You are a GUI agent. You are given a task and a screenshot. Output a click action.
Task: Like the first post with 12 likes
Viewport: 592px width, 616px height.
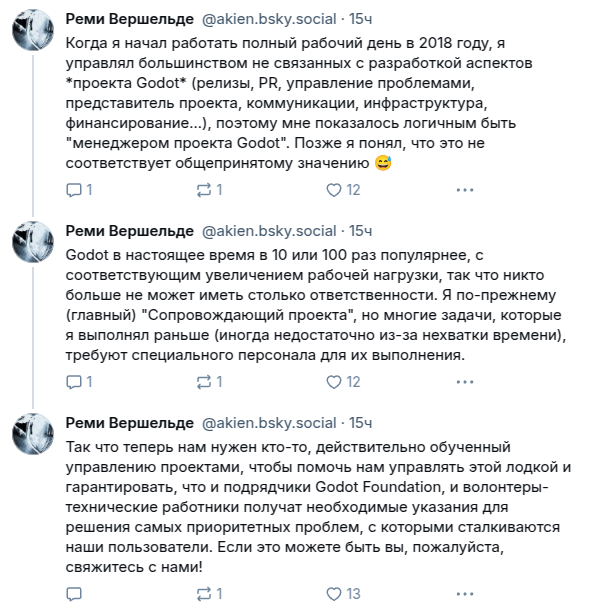(x=343, y=190)
